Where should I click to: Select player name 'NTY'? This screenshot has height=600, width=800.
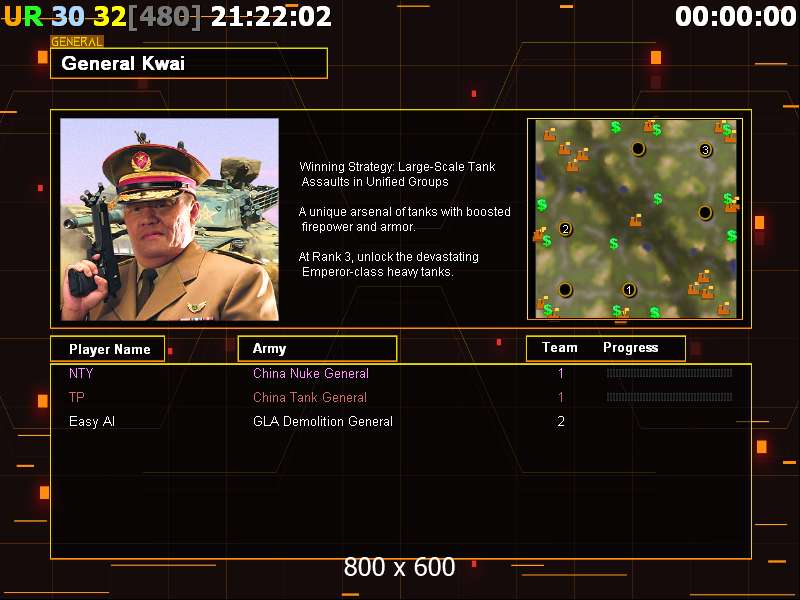tap(81, 373)
